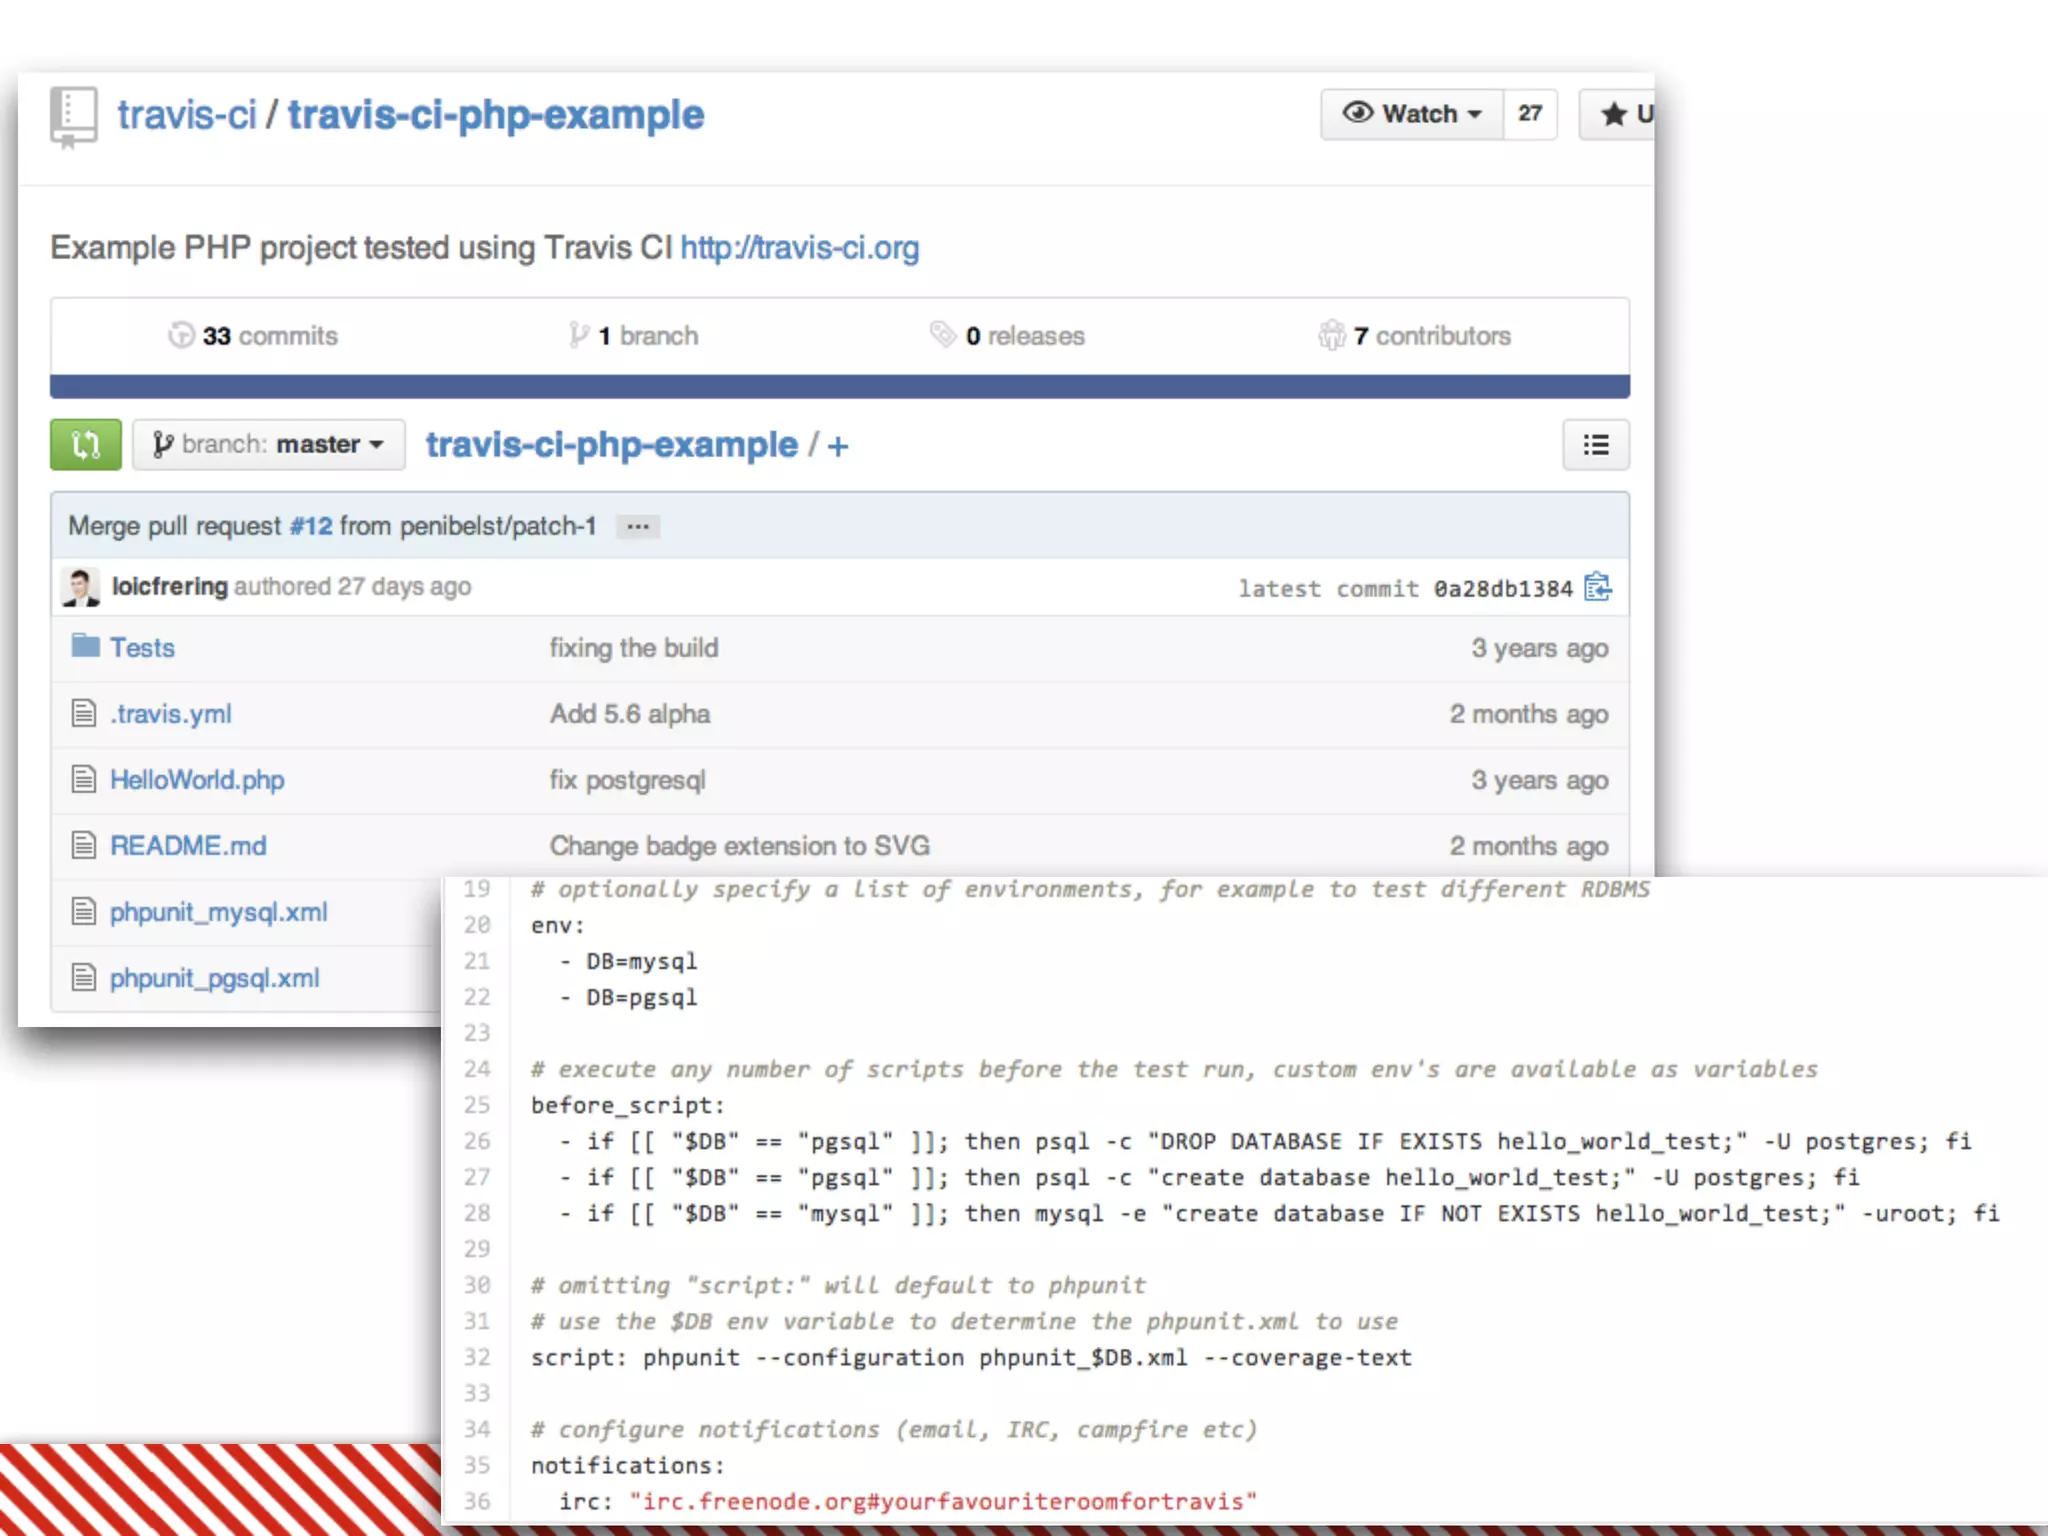The image size is (2048, 1536).
Task: Open the Watch dropdown
Action: (x=1412, y=114)
